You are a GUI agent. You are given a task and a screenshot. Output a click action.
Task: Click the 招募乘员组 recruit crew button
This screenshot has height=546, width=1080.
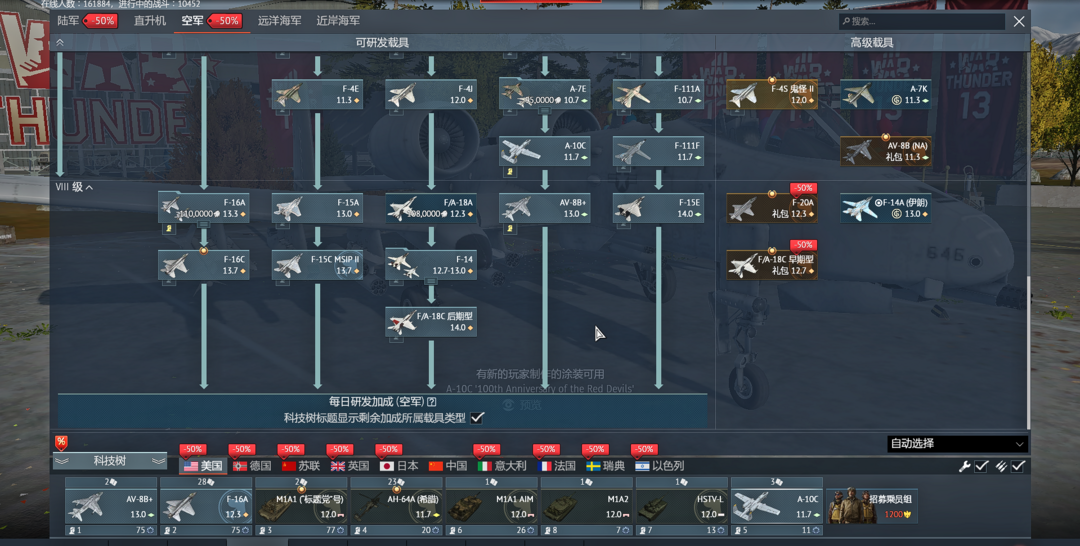coord(871,506)
